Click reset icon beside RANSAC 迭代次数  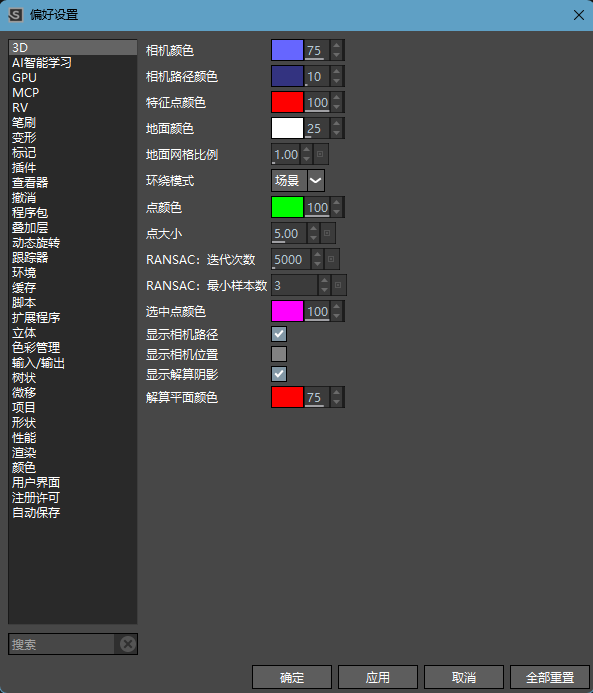(331, 259)
